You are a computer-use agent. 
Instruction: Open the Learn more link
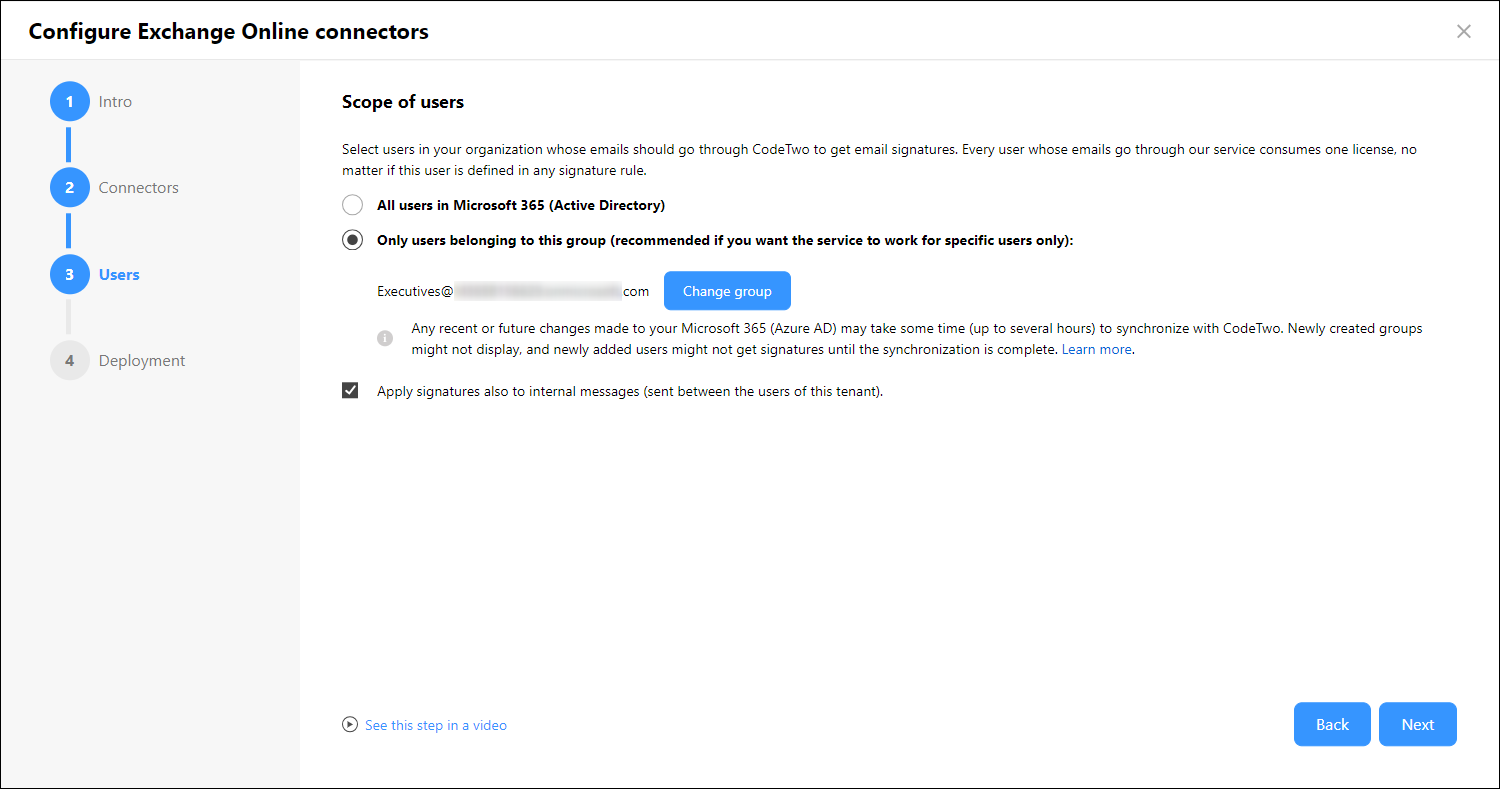point(1096,350)
